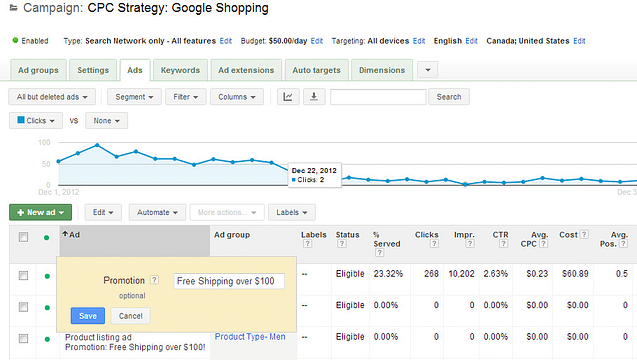The image size is (637, 360).
Task: Switch to the Keywords tab
Action: (180, 70)
